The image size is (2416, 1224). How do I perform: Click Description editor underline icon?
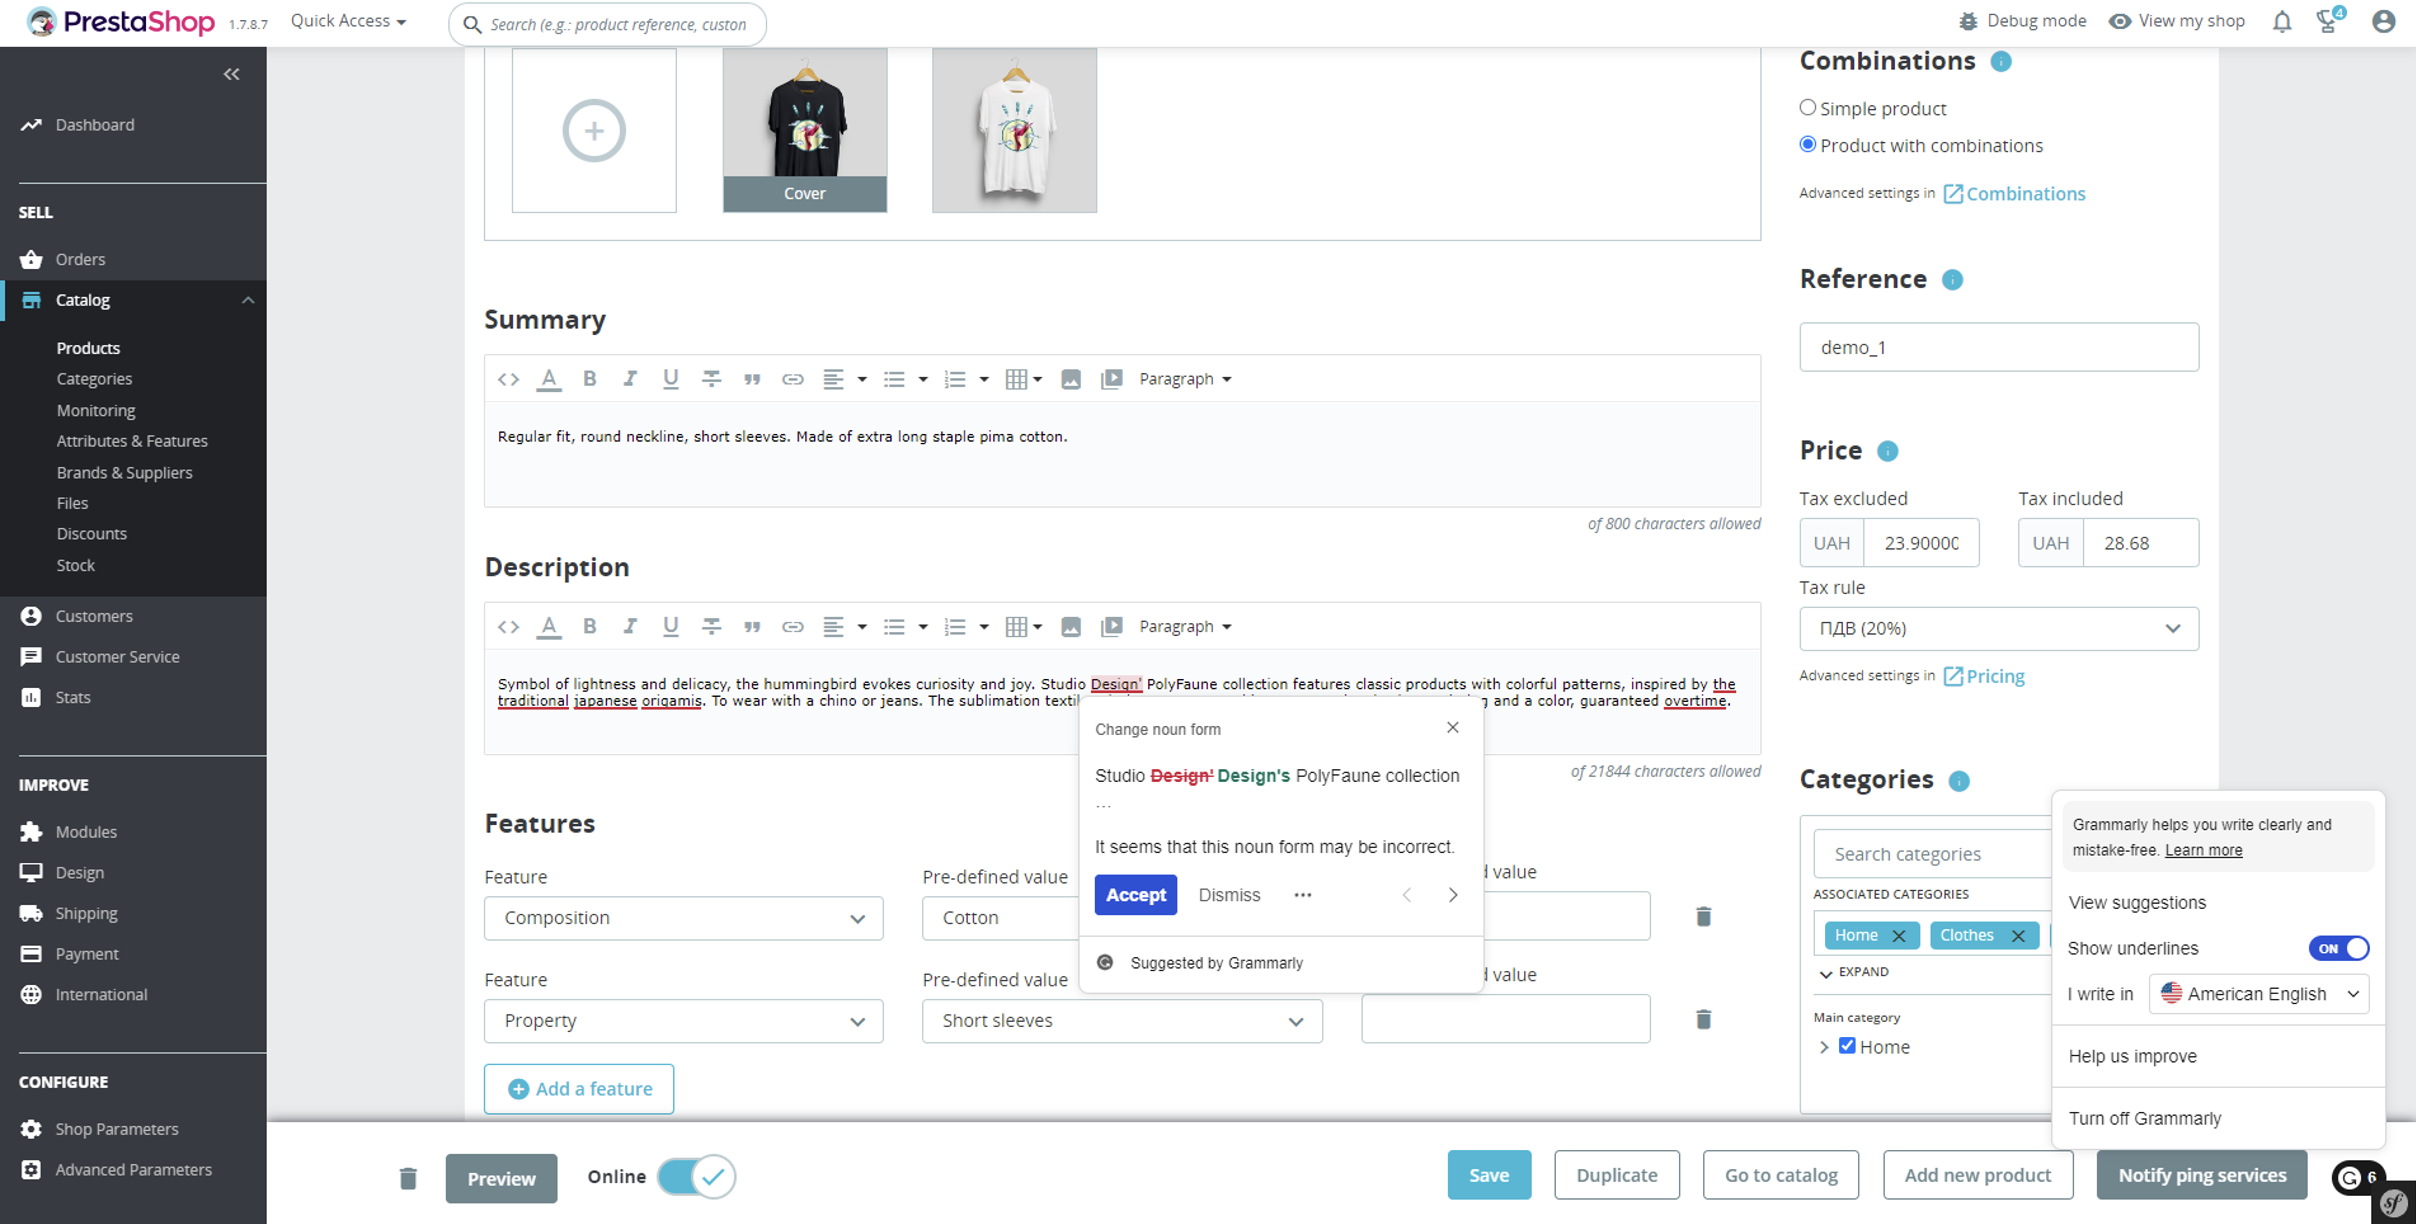[x=670, y=627]
